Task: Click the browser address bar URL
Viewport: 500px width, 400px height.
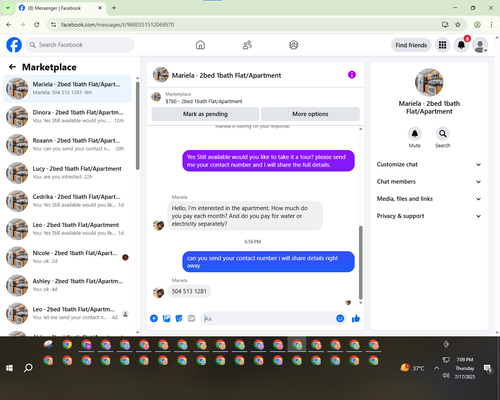Action: coord(117,25)
